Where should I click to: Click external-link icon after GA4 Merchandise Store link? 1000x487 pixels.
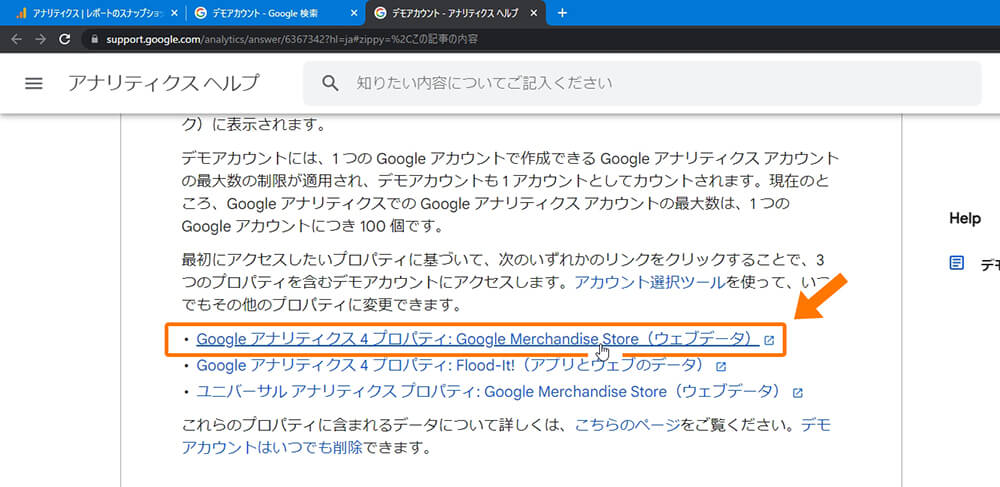tap(769, 340)
